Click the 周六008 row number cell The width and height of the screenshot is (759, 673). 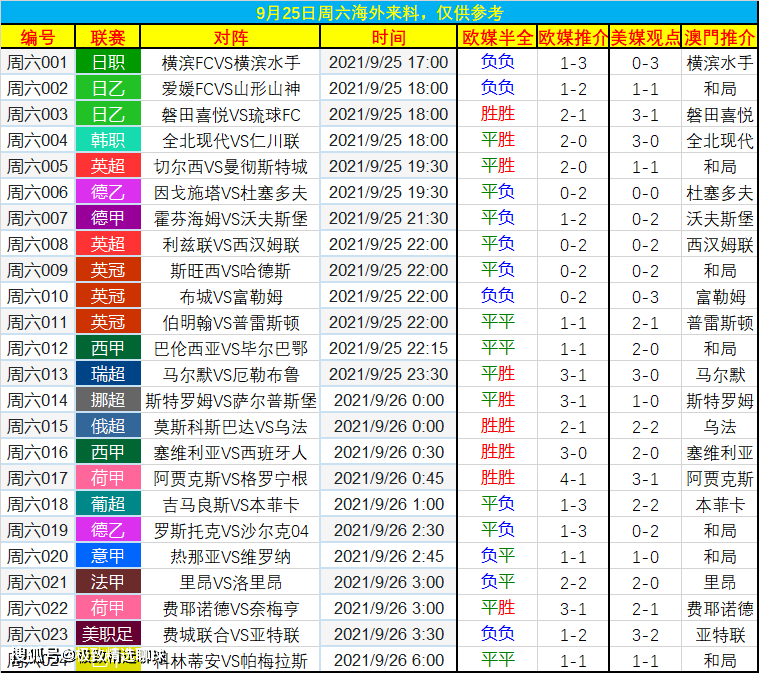coord(38,245)
